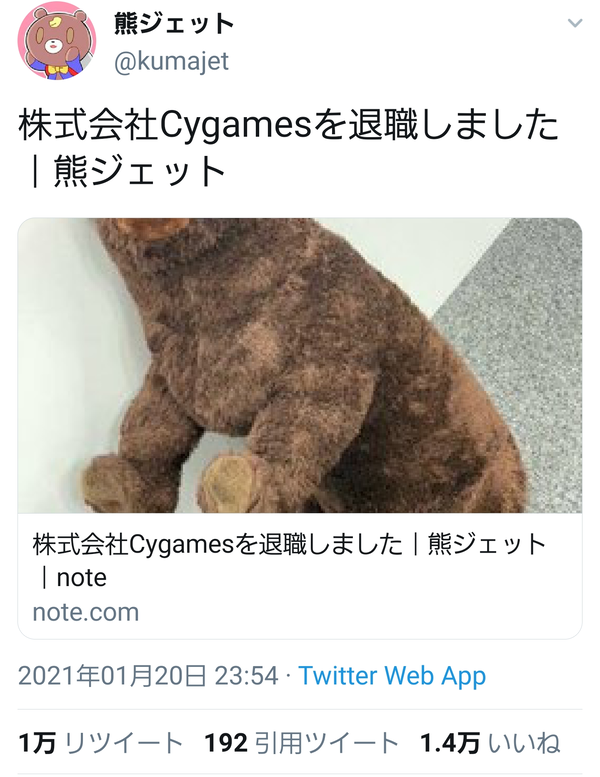
Task: Click the bear's tan paw pad in preview
Action: [x=229, y=481]
